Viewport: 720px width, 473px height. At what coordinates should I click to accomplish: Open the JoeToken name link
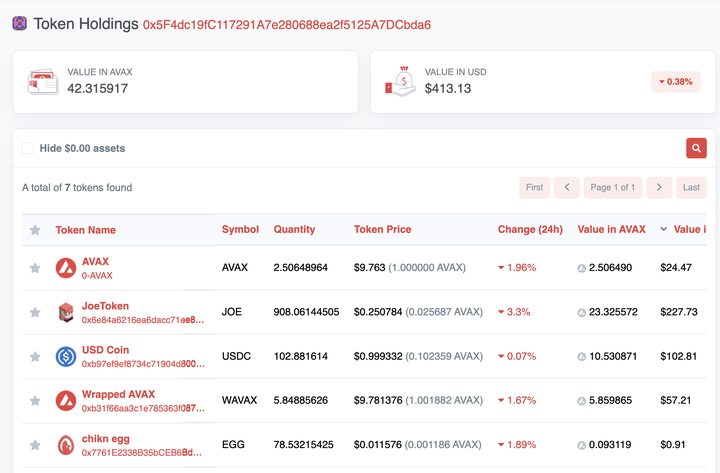click(105, 306)
